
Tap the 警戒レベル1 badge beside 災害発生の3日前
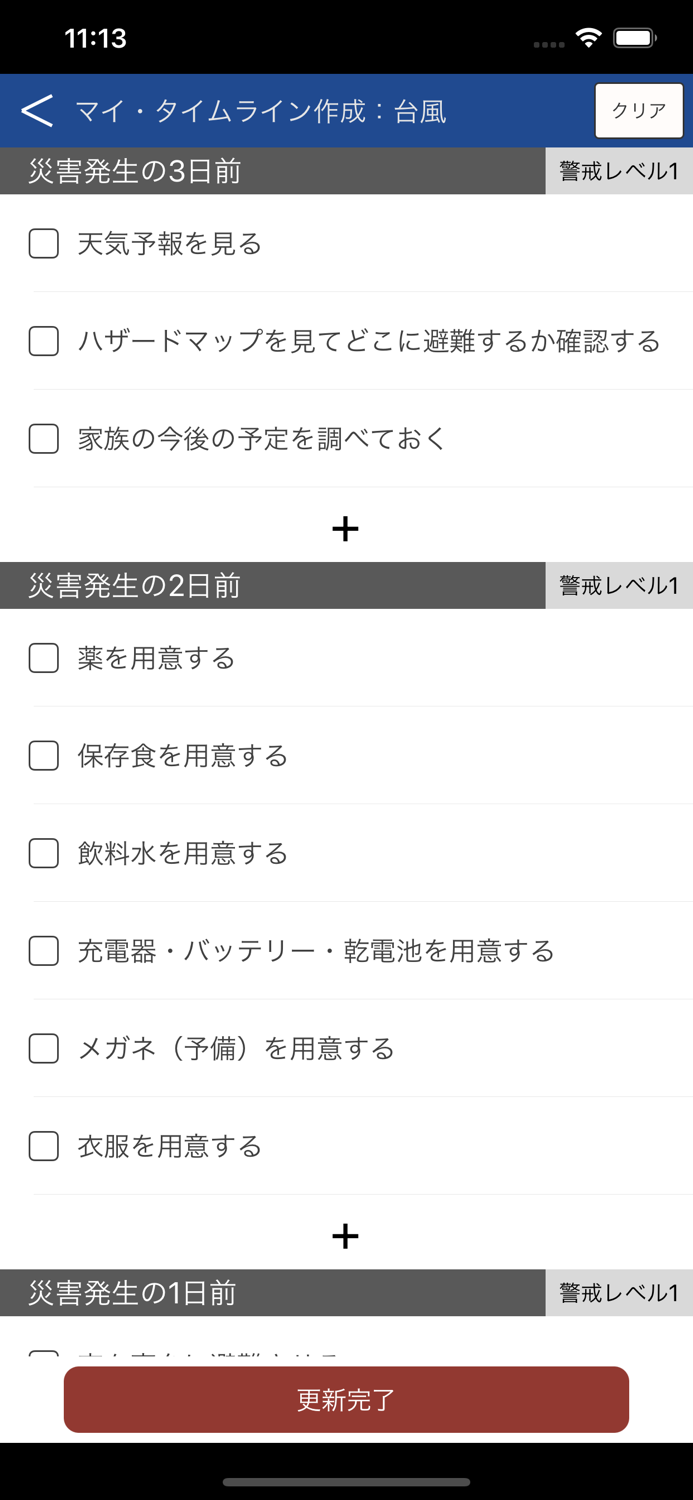point(618,171)
